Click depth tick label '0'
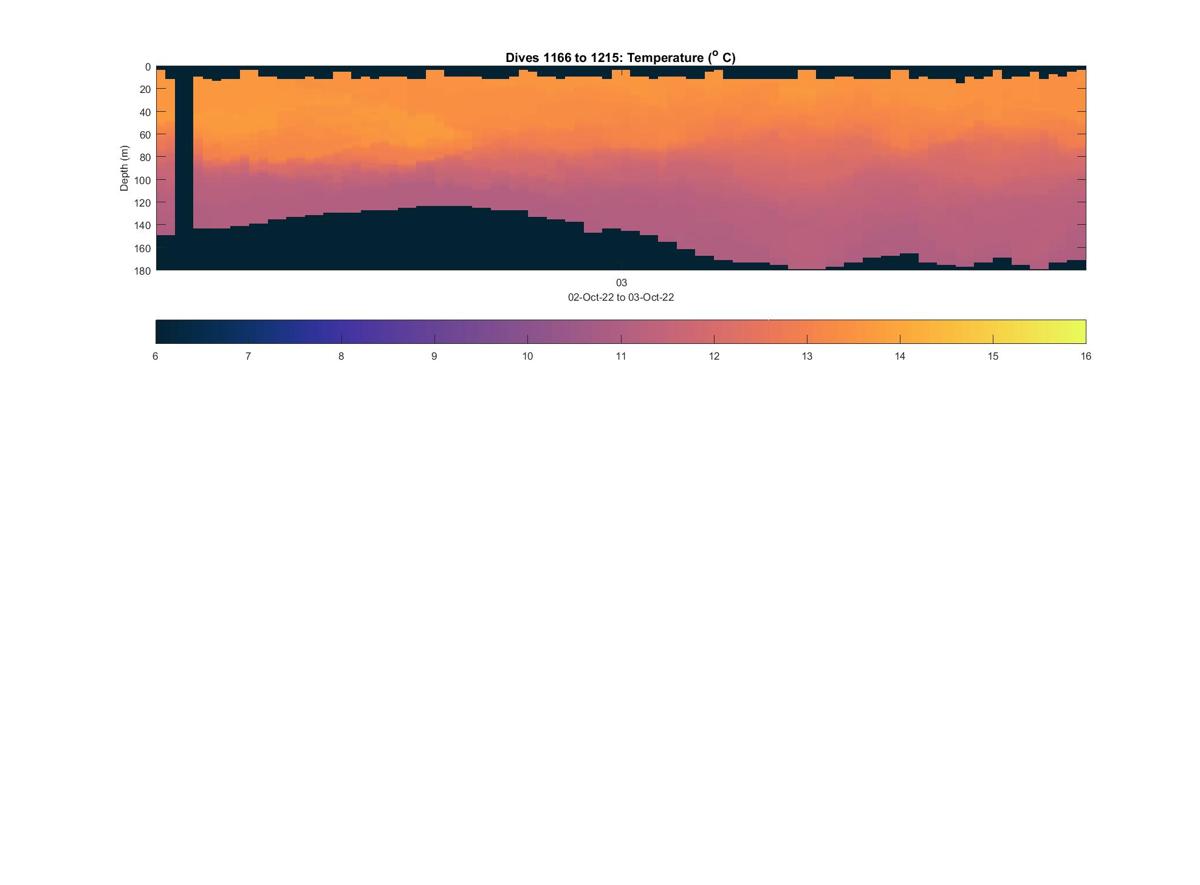This screenshot has height=885, width=1200. 147,67
